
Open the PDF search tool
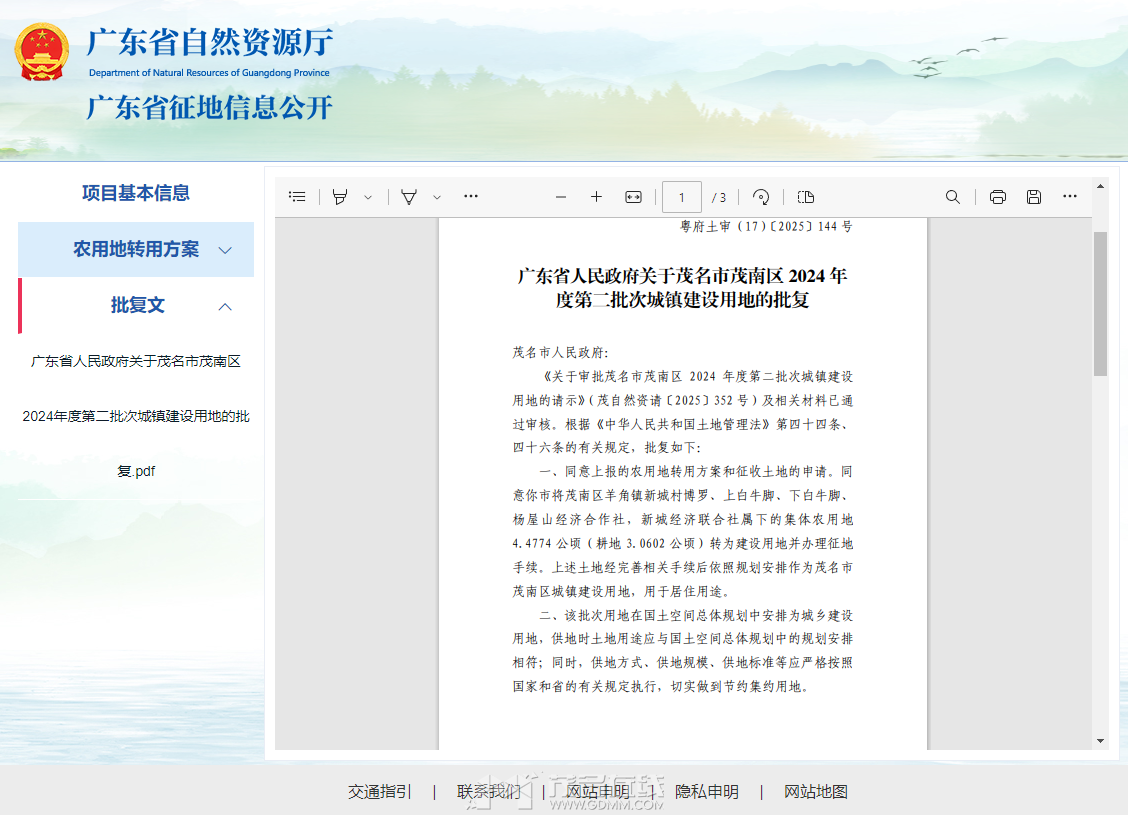pos(953,197)
